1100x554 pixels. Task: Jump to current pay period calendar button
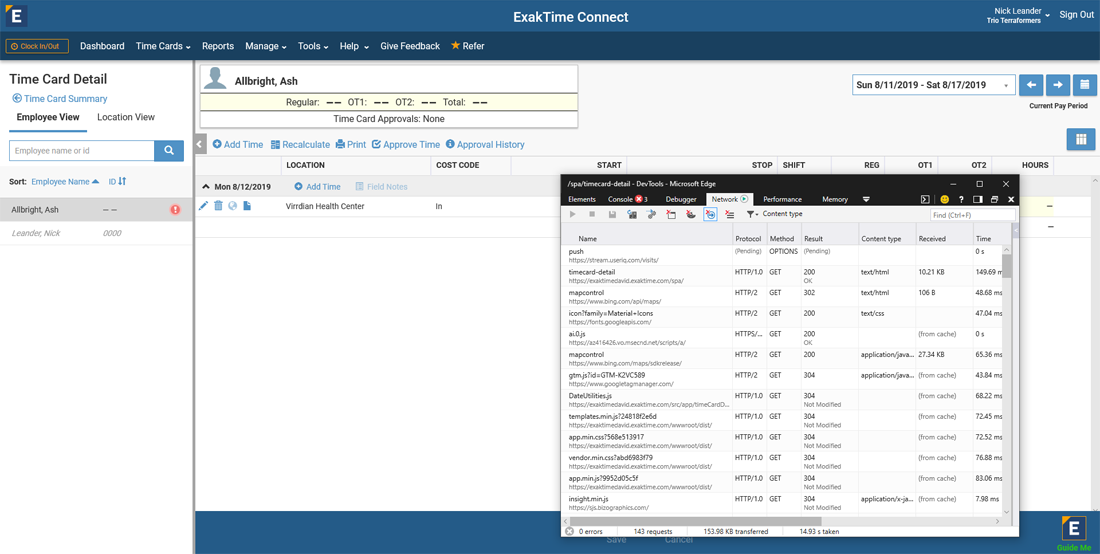(x=1085, y=85)
